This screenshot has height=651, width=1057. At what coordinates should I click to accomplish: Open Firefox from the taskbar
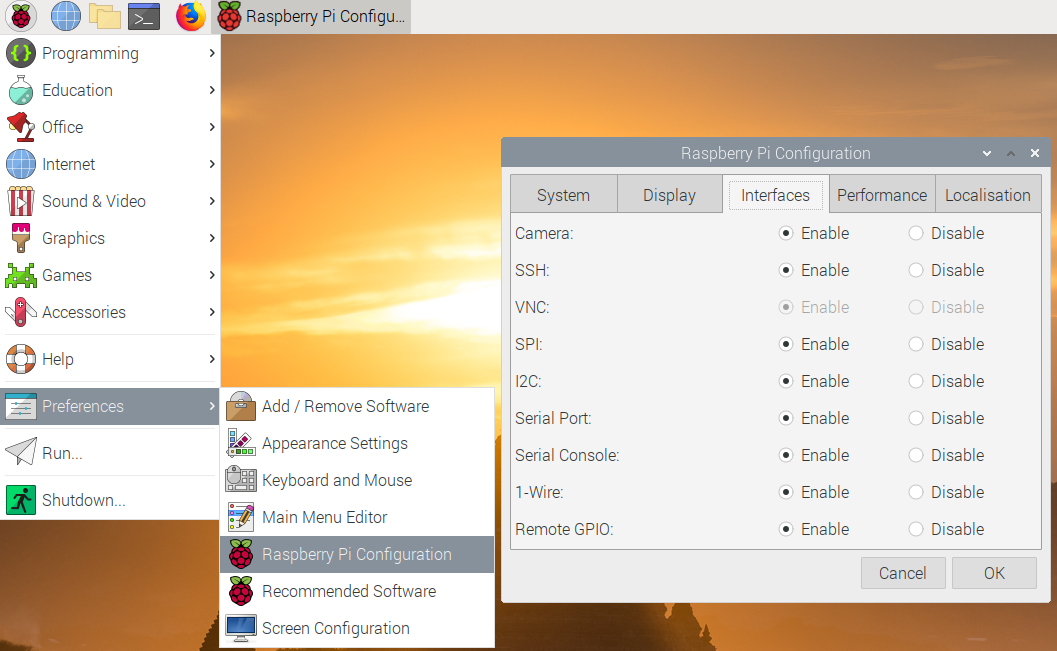pos(190,16)
